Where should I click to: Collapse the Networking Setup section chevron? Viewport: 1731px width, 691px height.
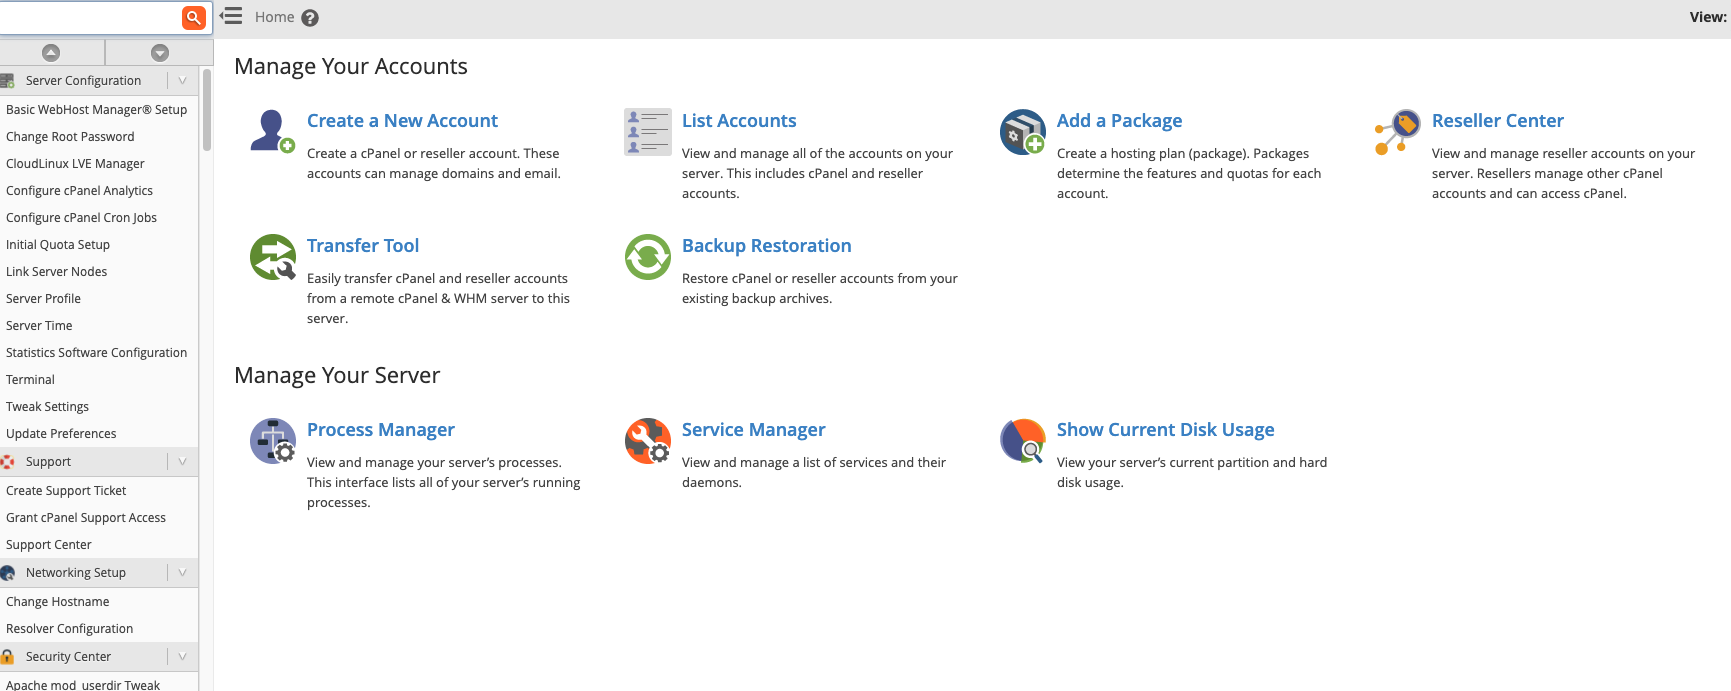click(x=182, y=573)
